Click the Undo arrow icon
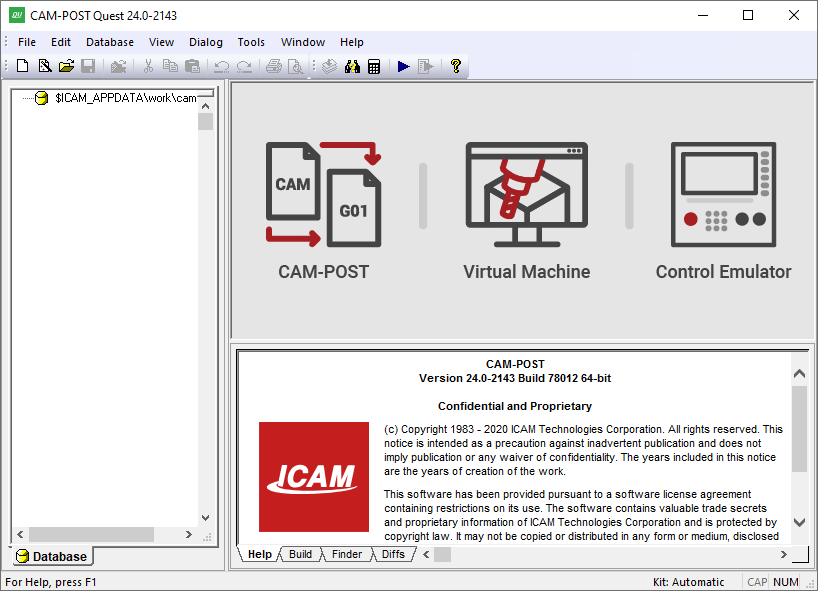 222,66
